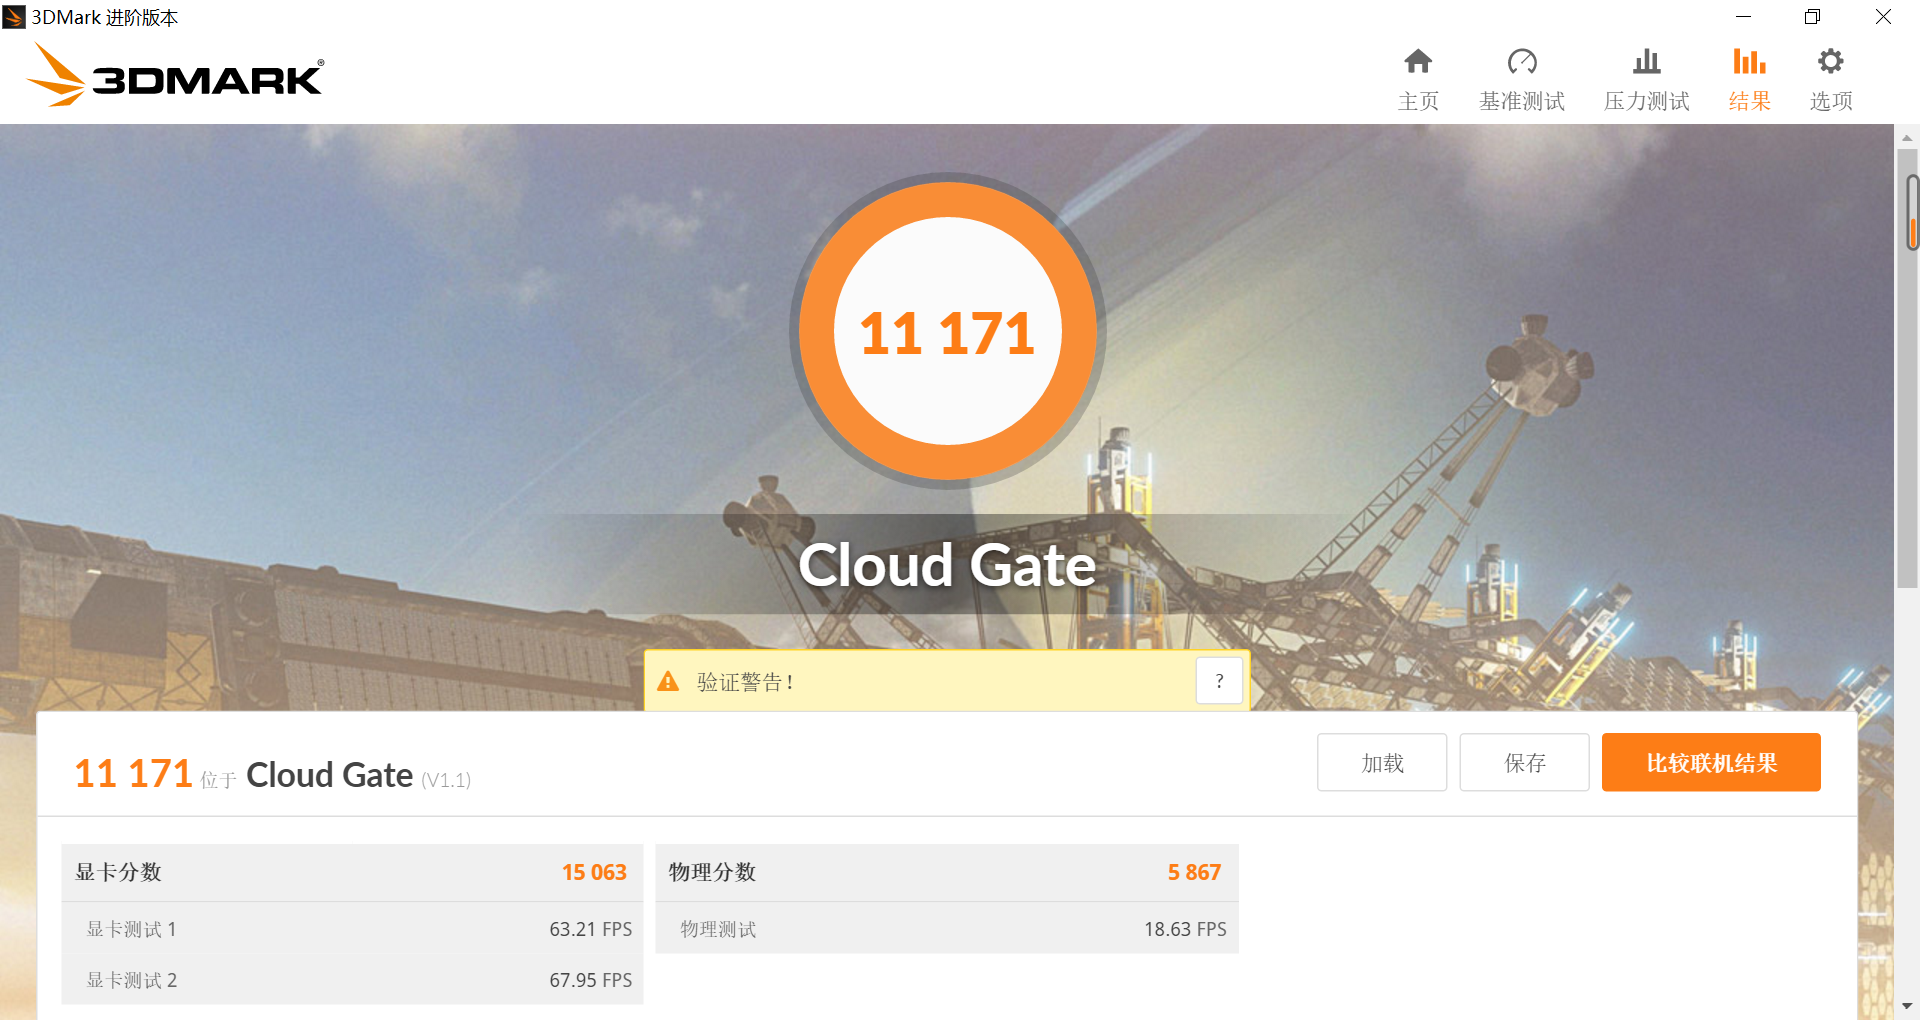Click the graphics score value 15 063
The width and height of the screenshot is (1920, 1020).
[594, 872]
